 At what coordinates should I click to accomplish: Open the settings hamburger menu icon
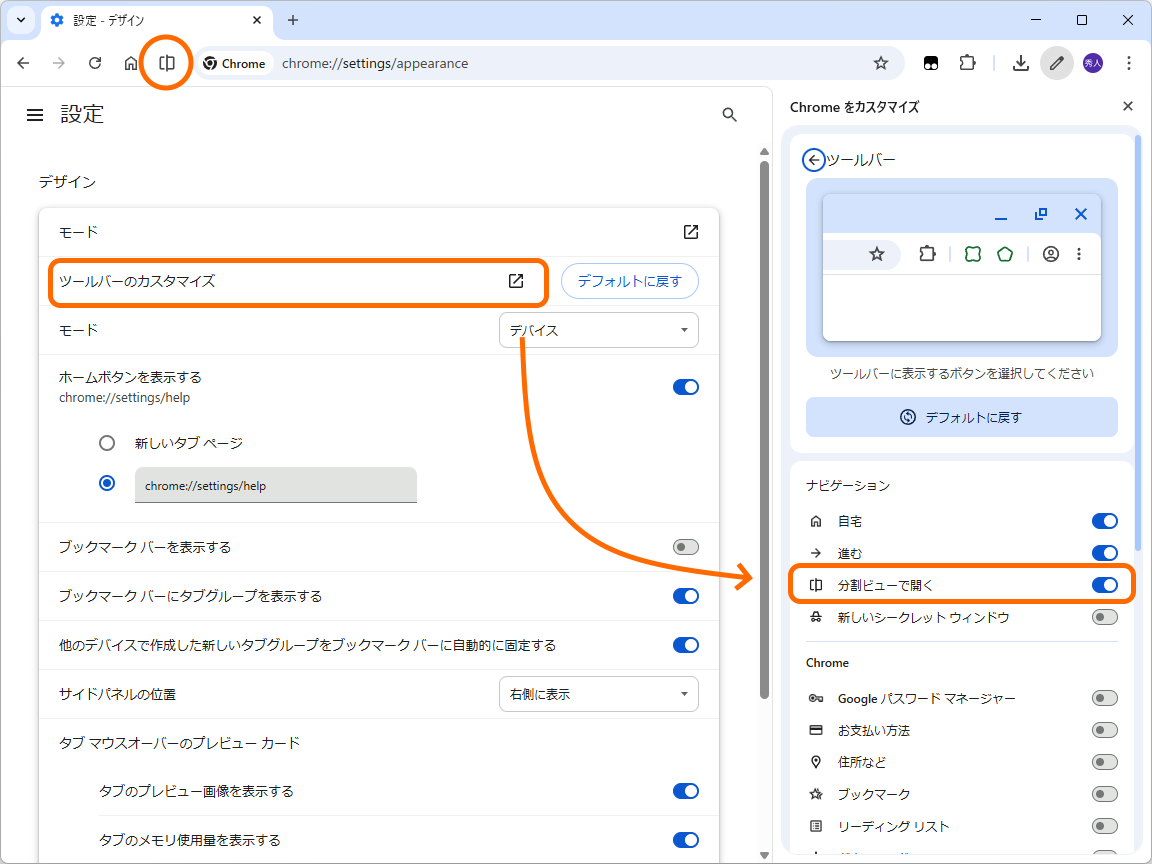pos(35,114)
